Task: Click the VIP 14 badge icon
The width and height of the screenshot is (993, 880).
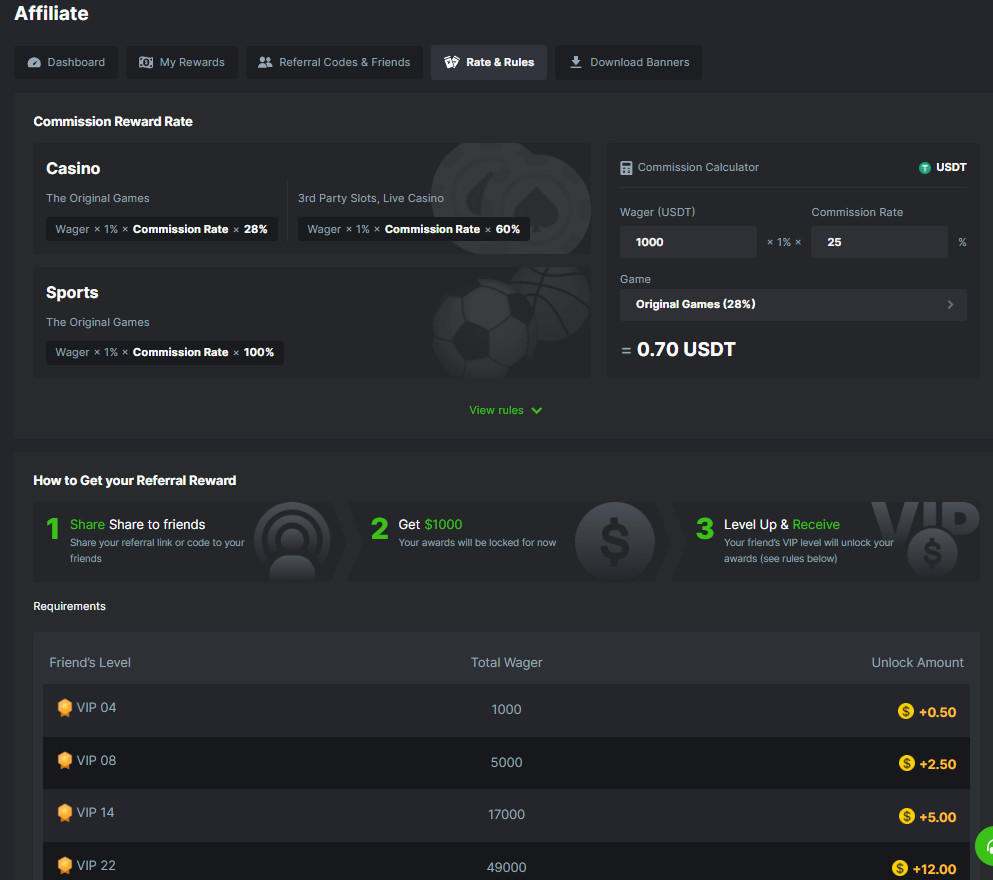Action: click(x=65, y=813)
